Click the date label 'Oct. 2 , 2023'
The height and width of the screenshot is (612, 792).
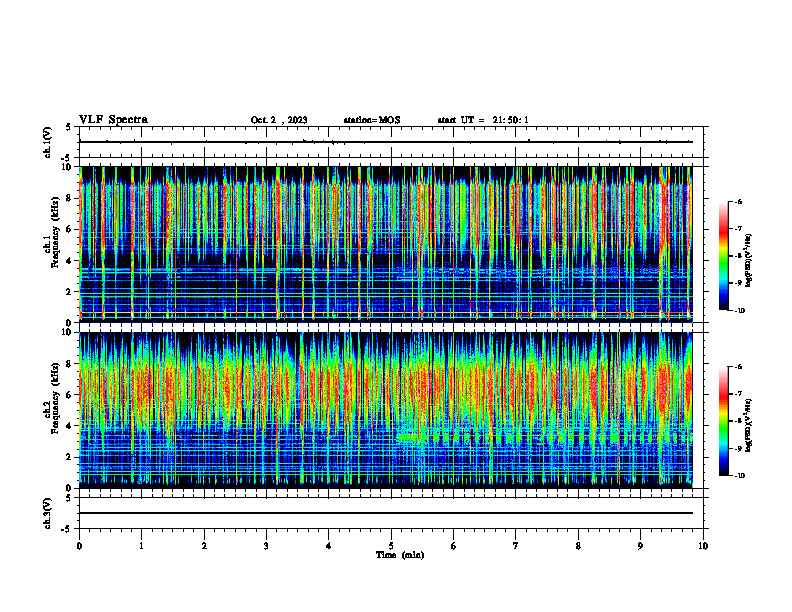coord(279,120)
